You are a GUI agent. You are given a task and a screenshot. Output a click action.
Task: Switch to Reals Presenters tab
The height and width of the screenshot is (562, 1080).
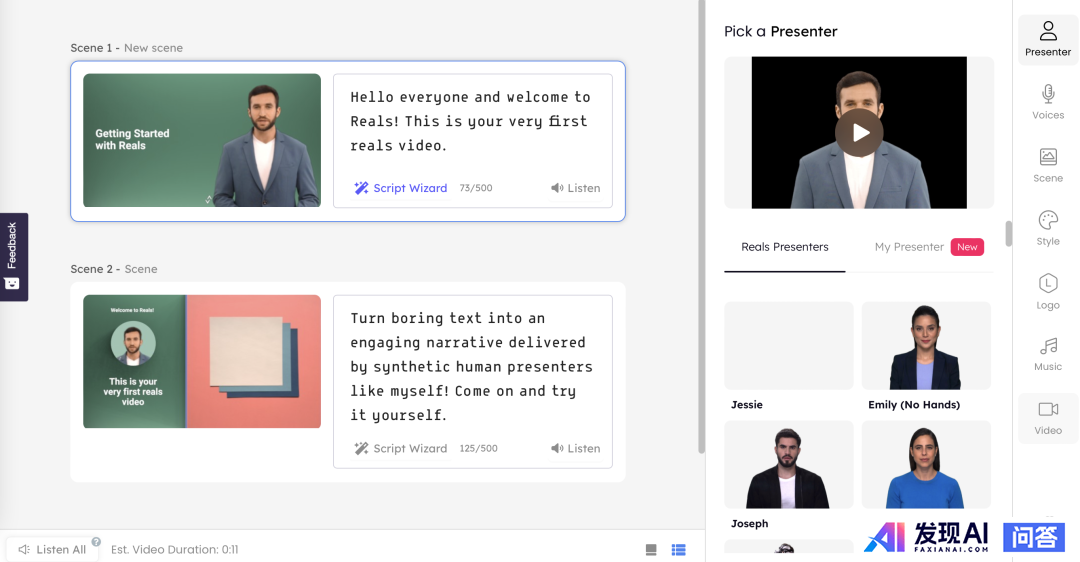pos(785,247)
